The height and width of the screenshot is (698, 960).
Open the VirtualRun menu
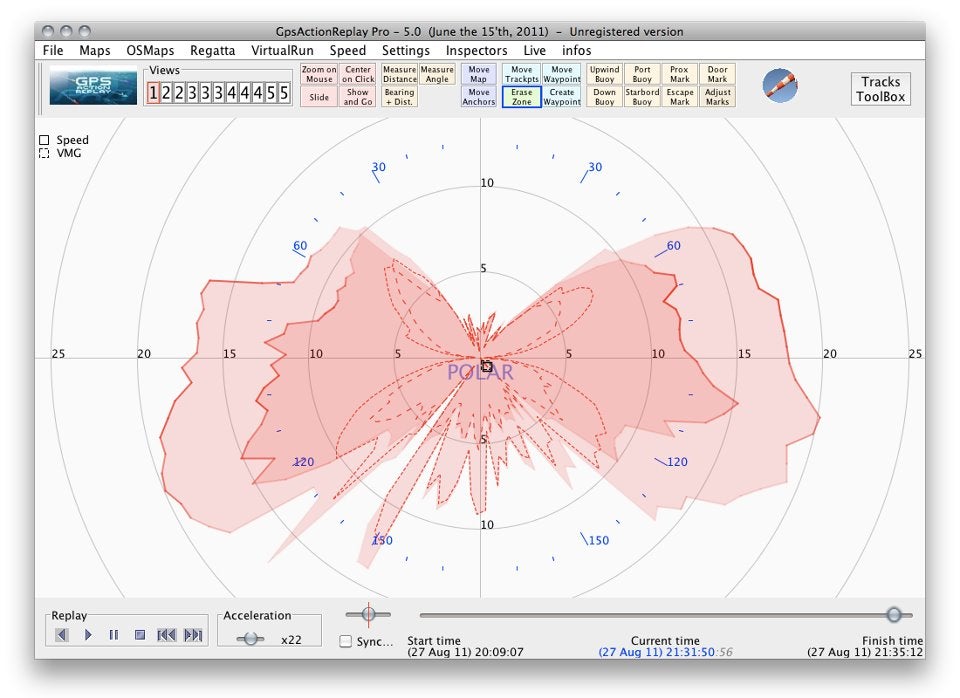tap(282, 50)
